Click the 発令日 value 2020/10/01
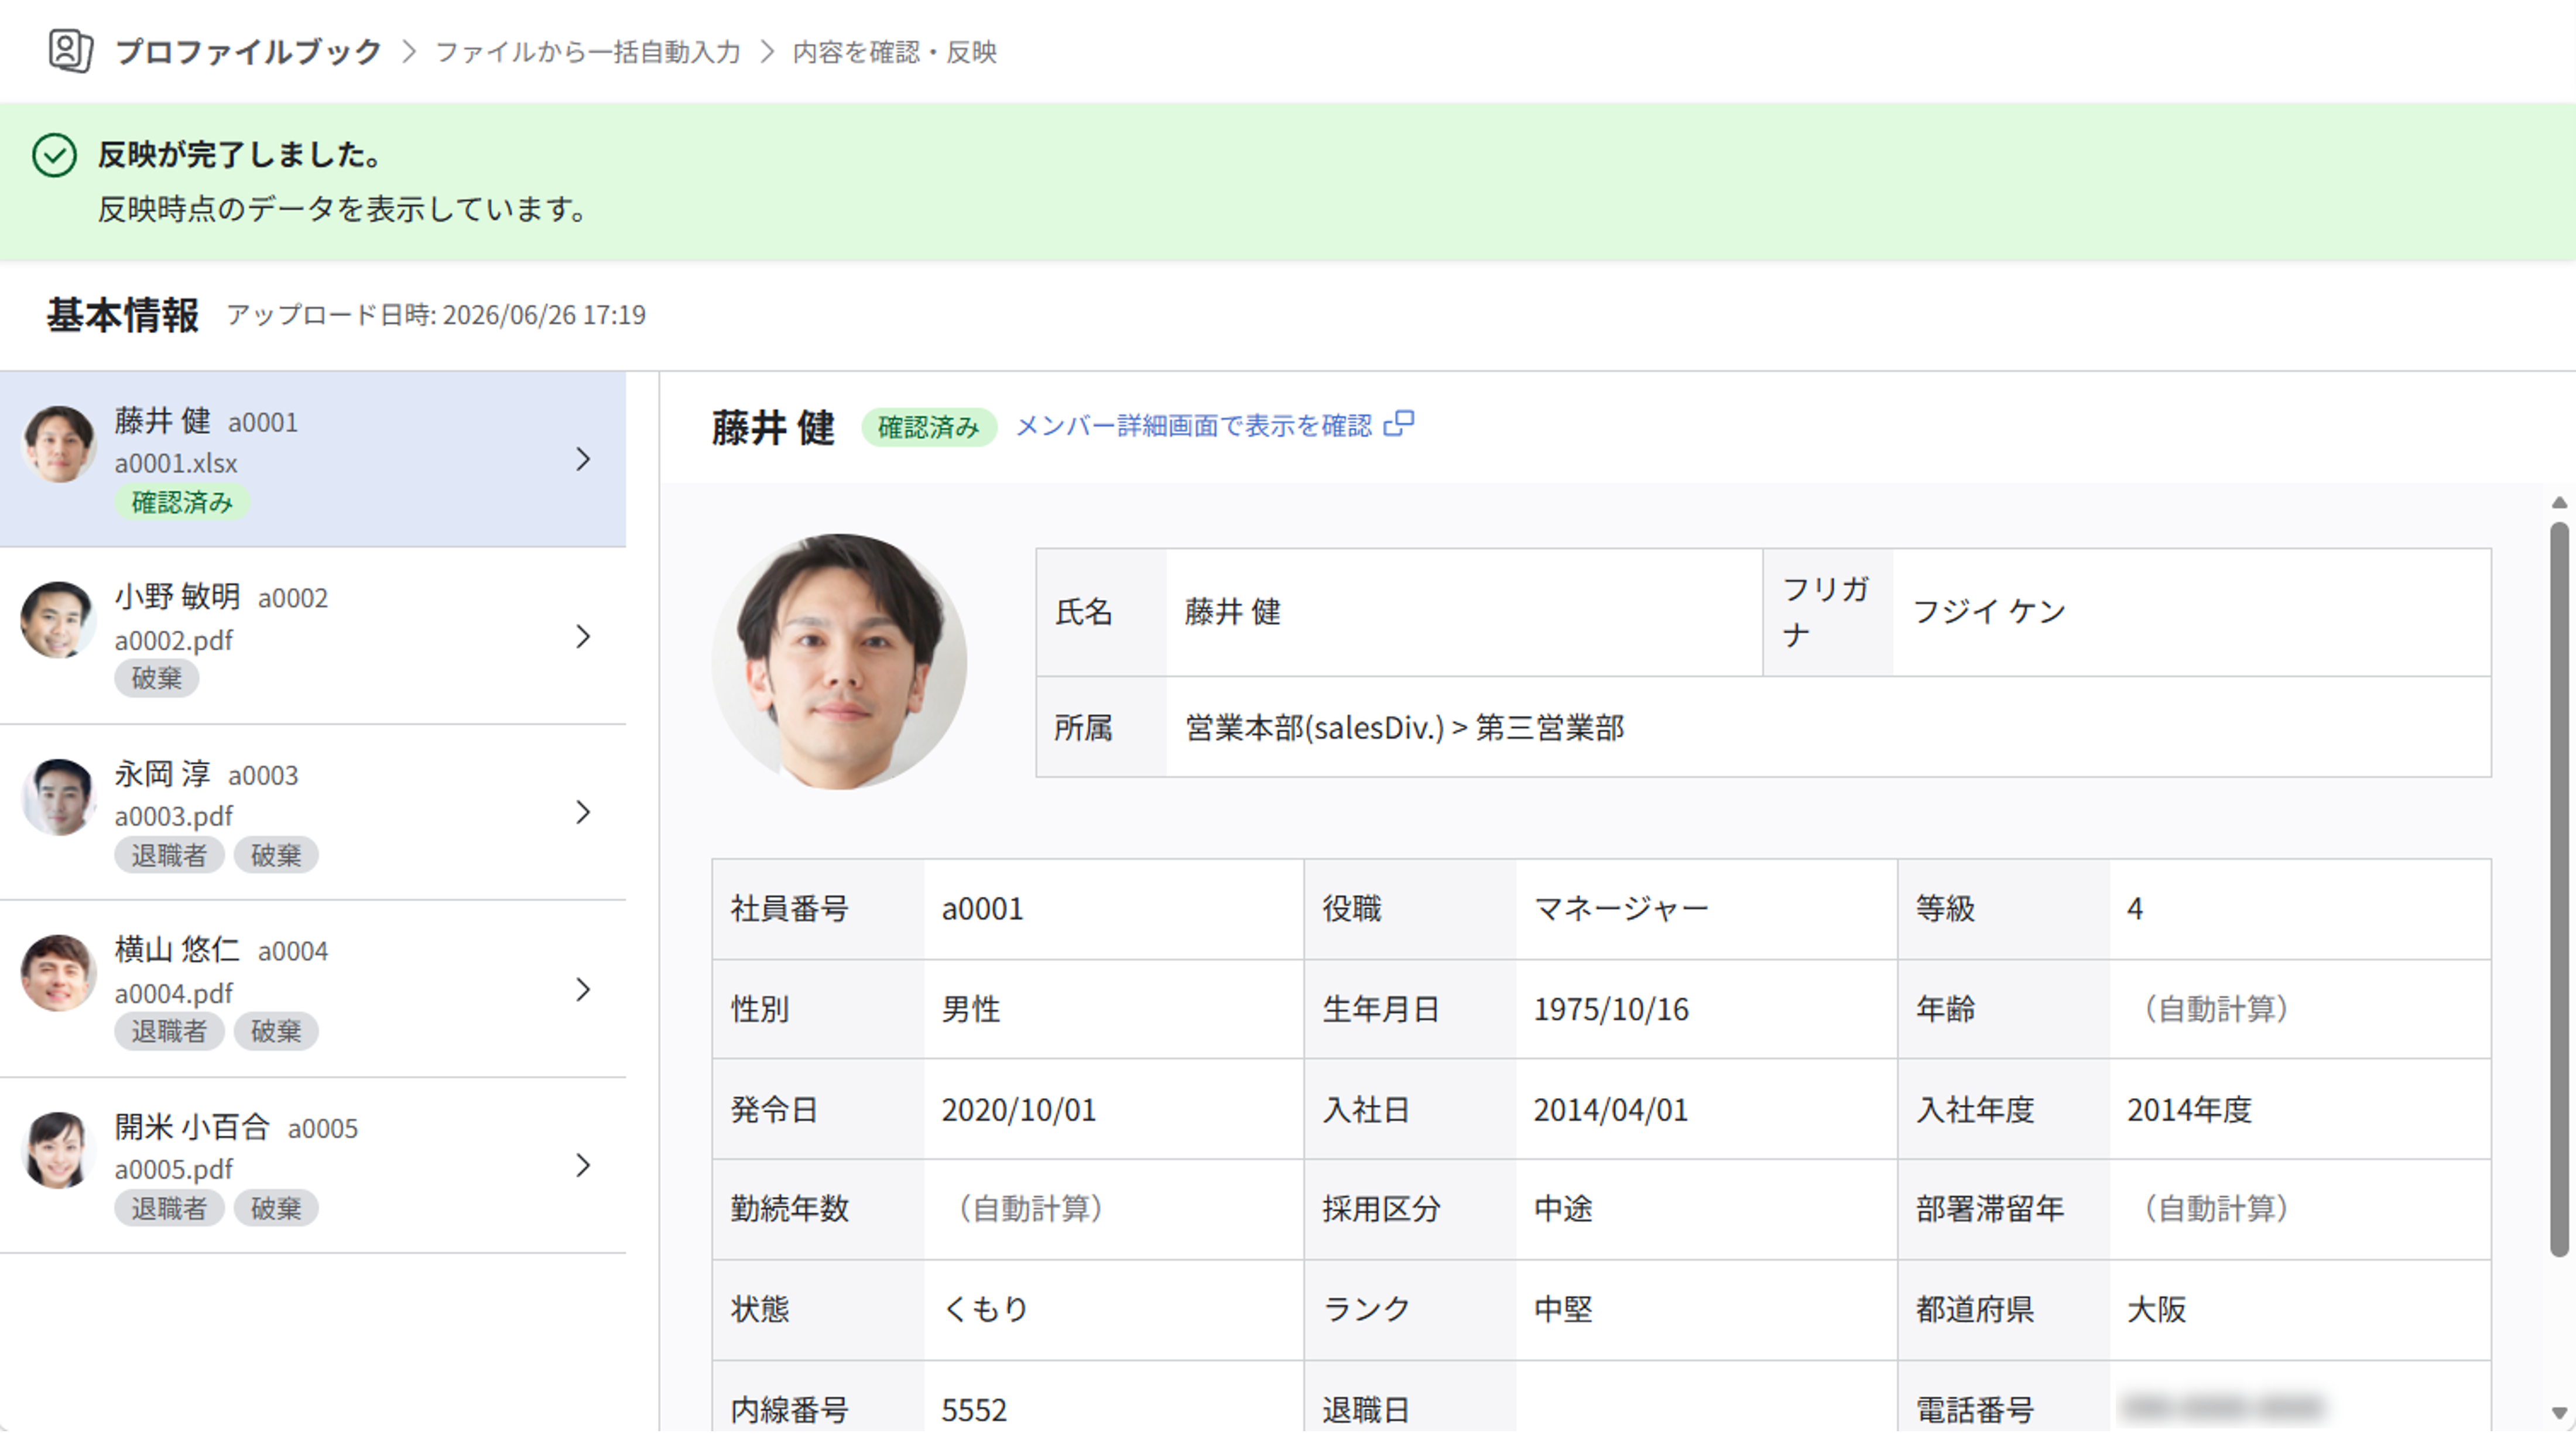This screenshot has height=1440, width=2576. point(1019,1110)
